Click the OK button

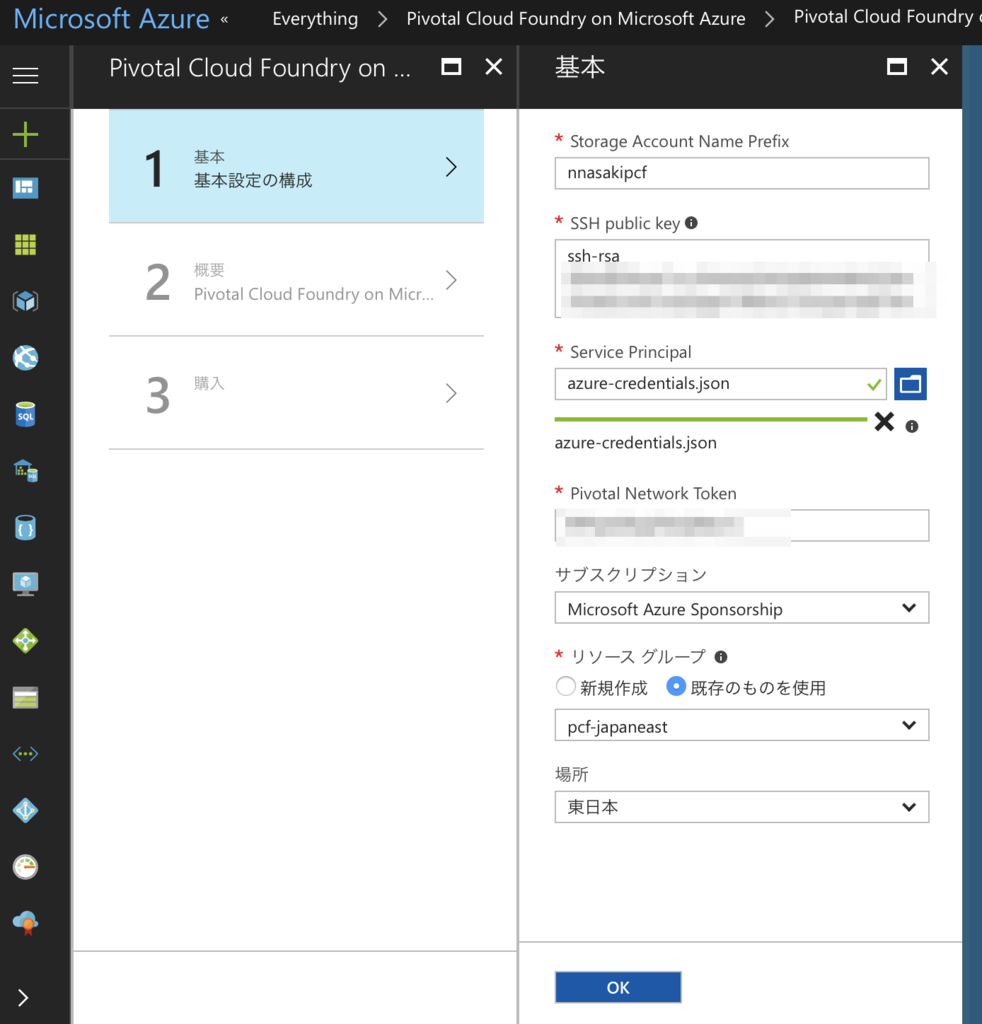tap(617, 987)
